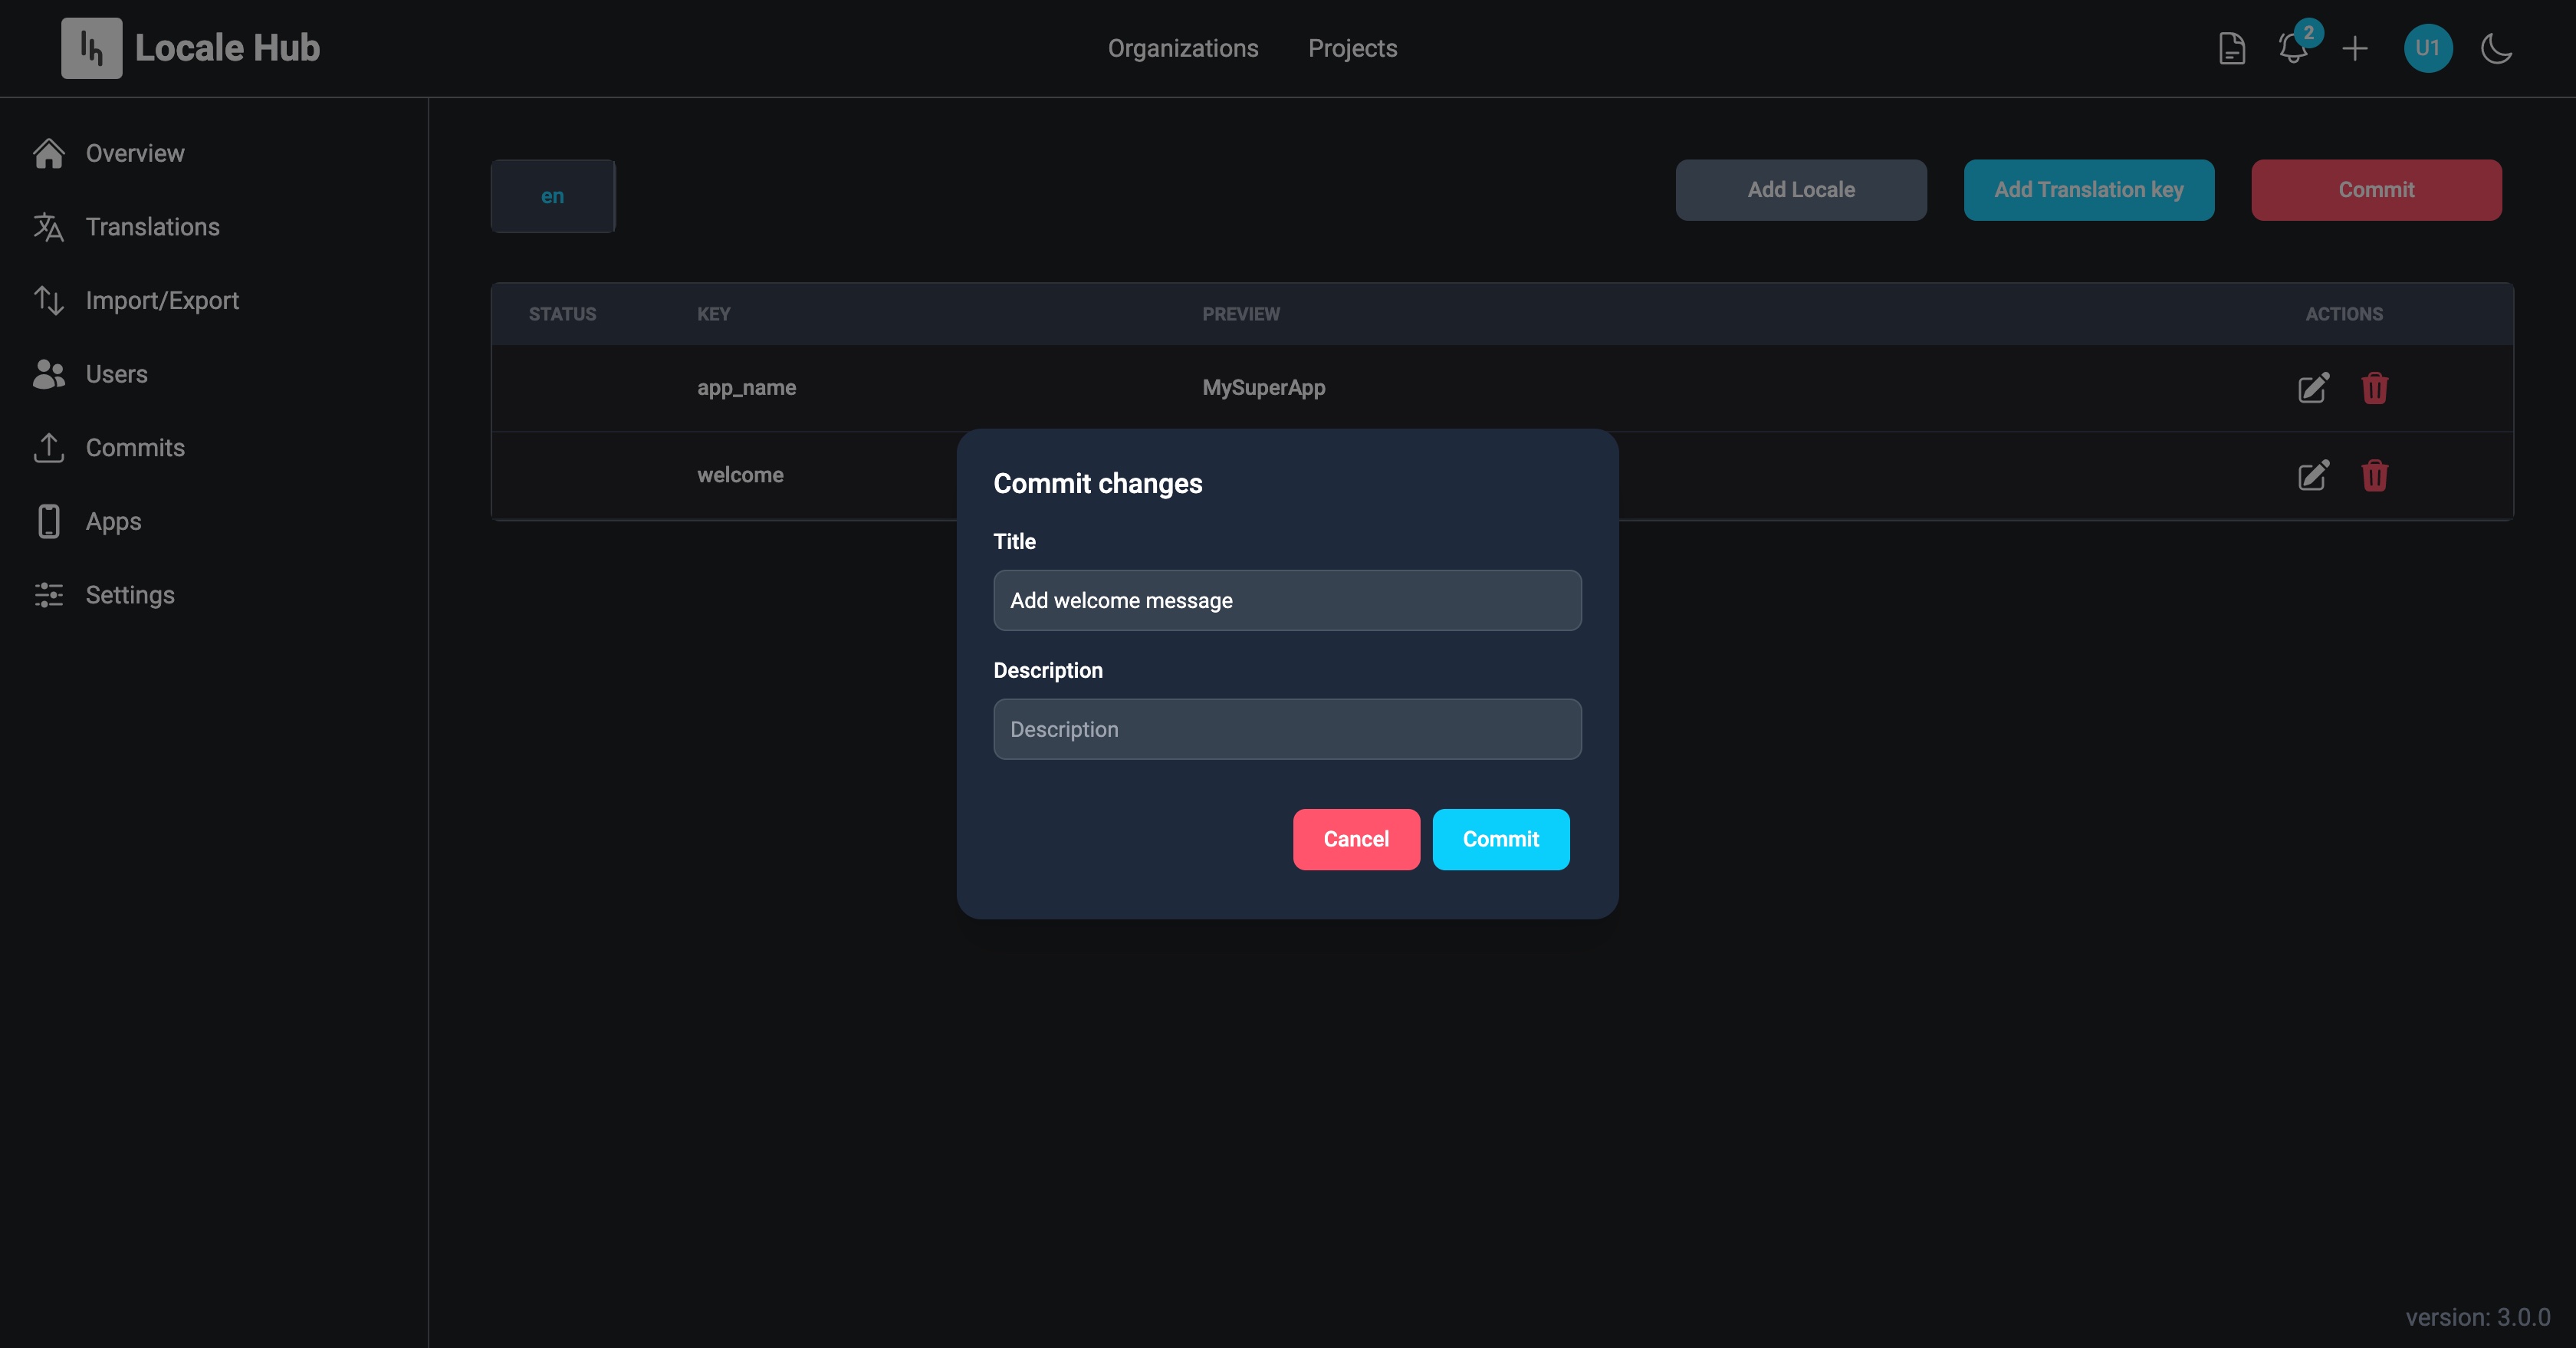Image resolution: width=2576 pixels, height=1348 pixels.
Task: Toggle dark mode moon icon
Action: 2497,48
